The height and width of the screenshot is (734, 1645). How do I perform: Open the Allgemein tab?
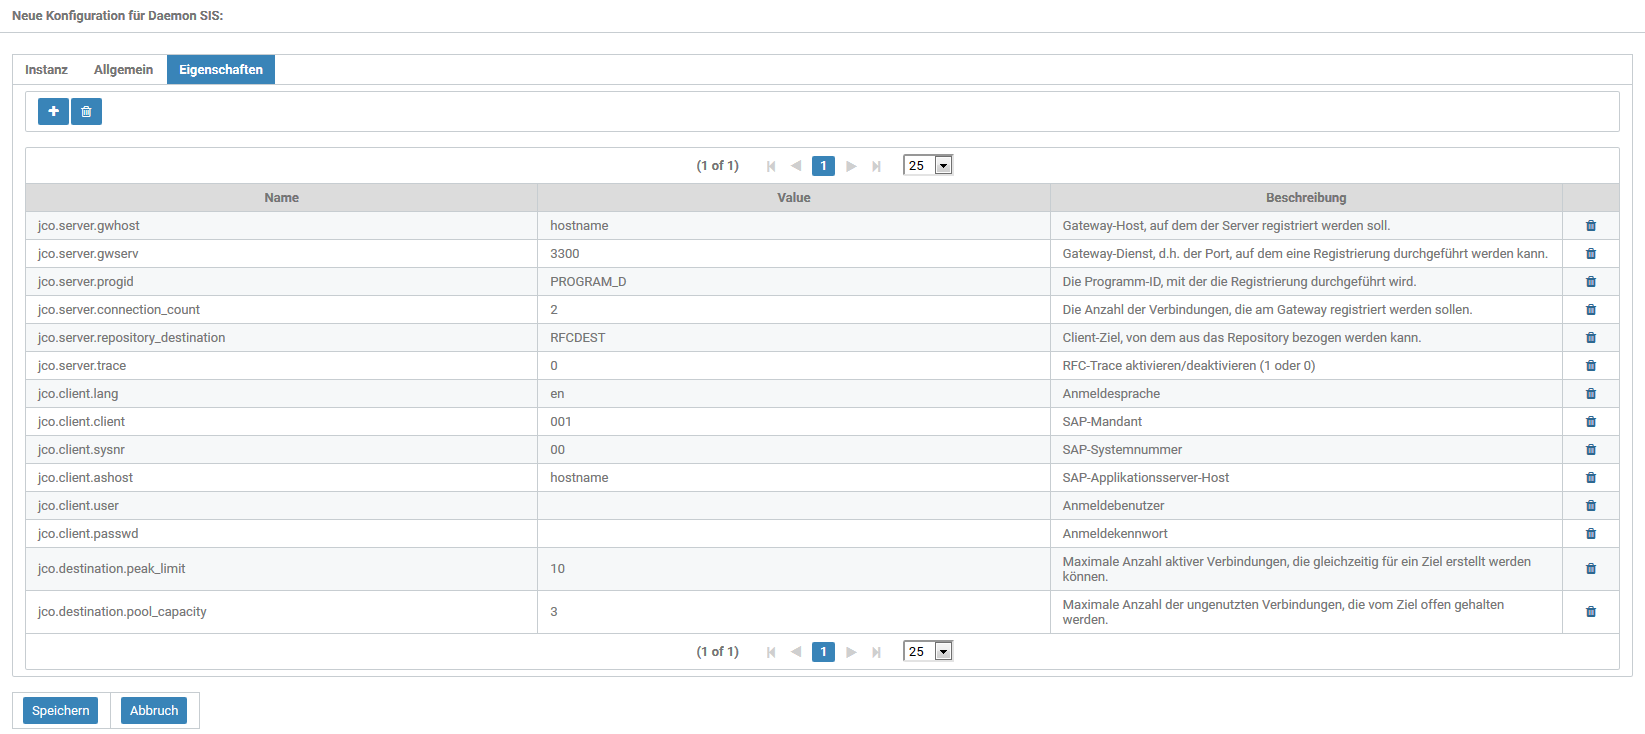point(123,70)
